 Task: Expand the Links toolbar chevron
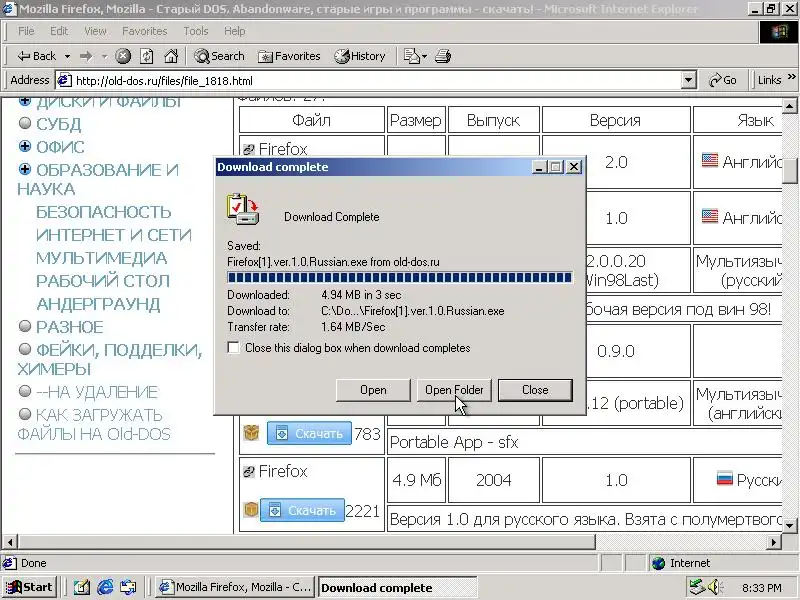(791, 77)
